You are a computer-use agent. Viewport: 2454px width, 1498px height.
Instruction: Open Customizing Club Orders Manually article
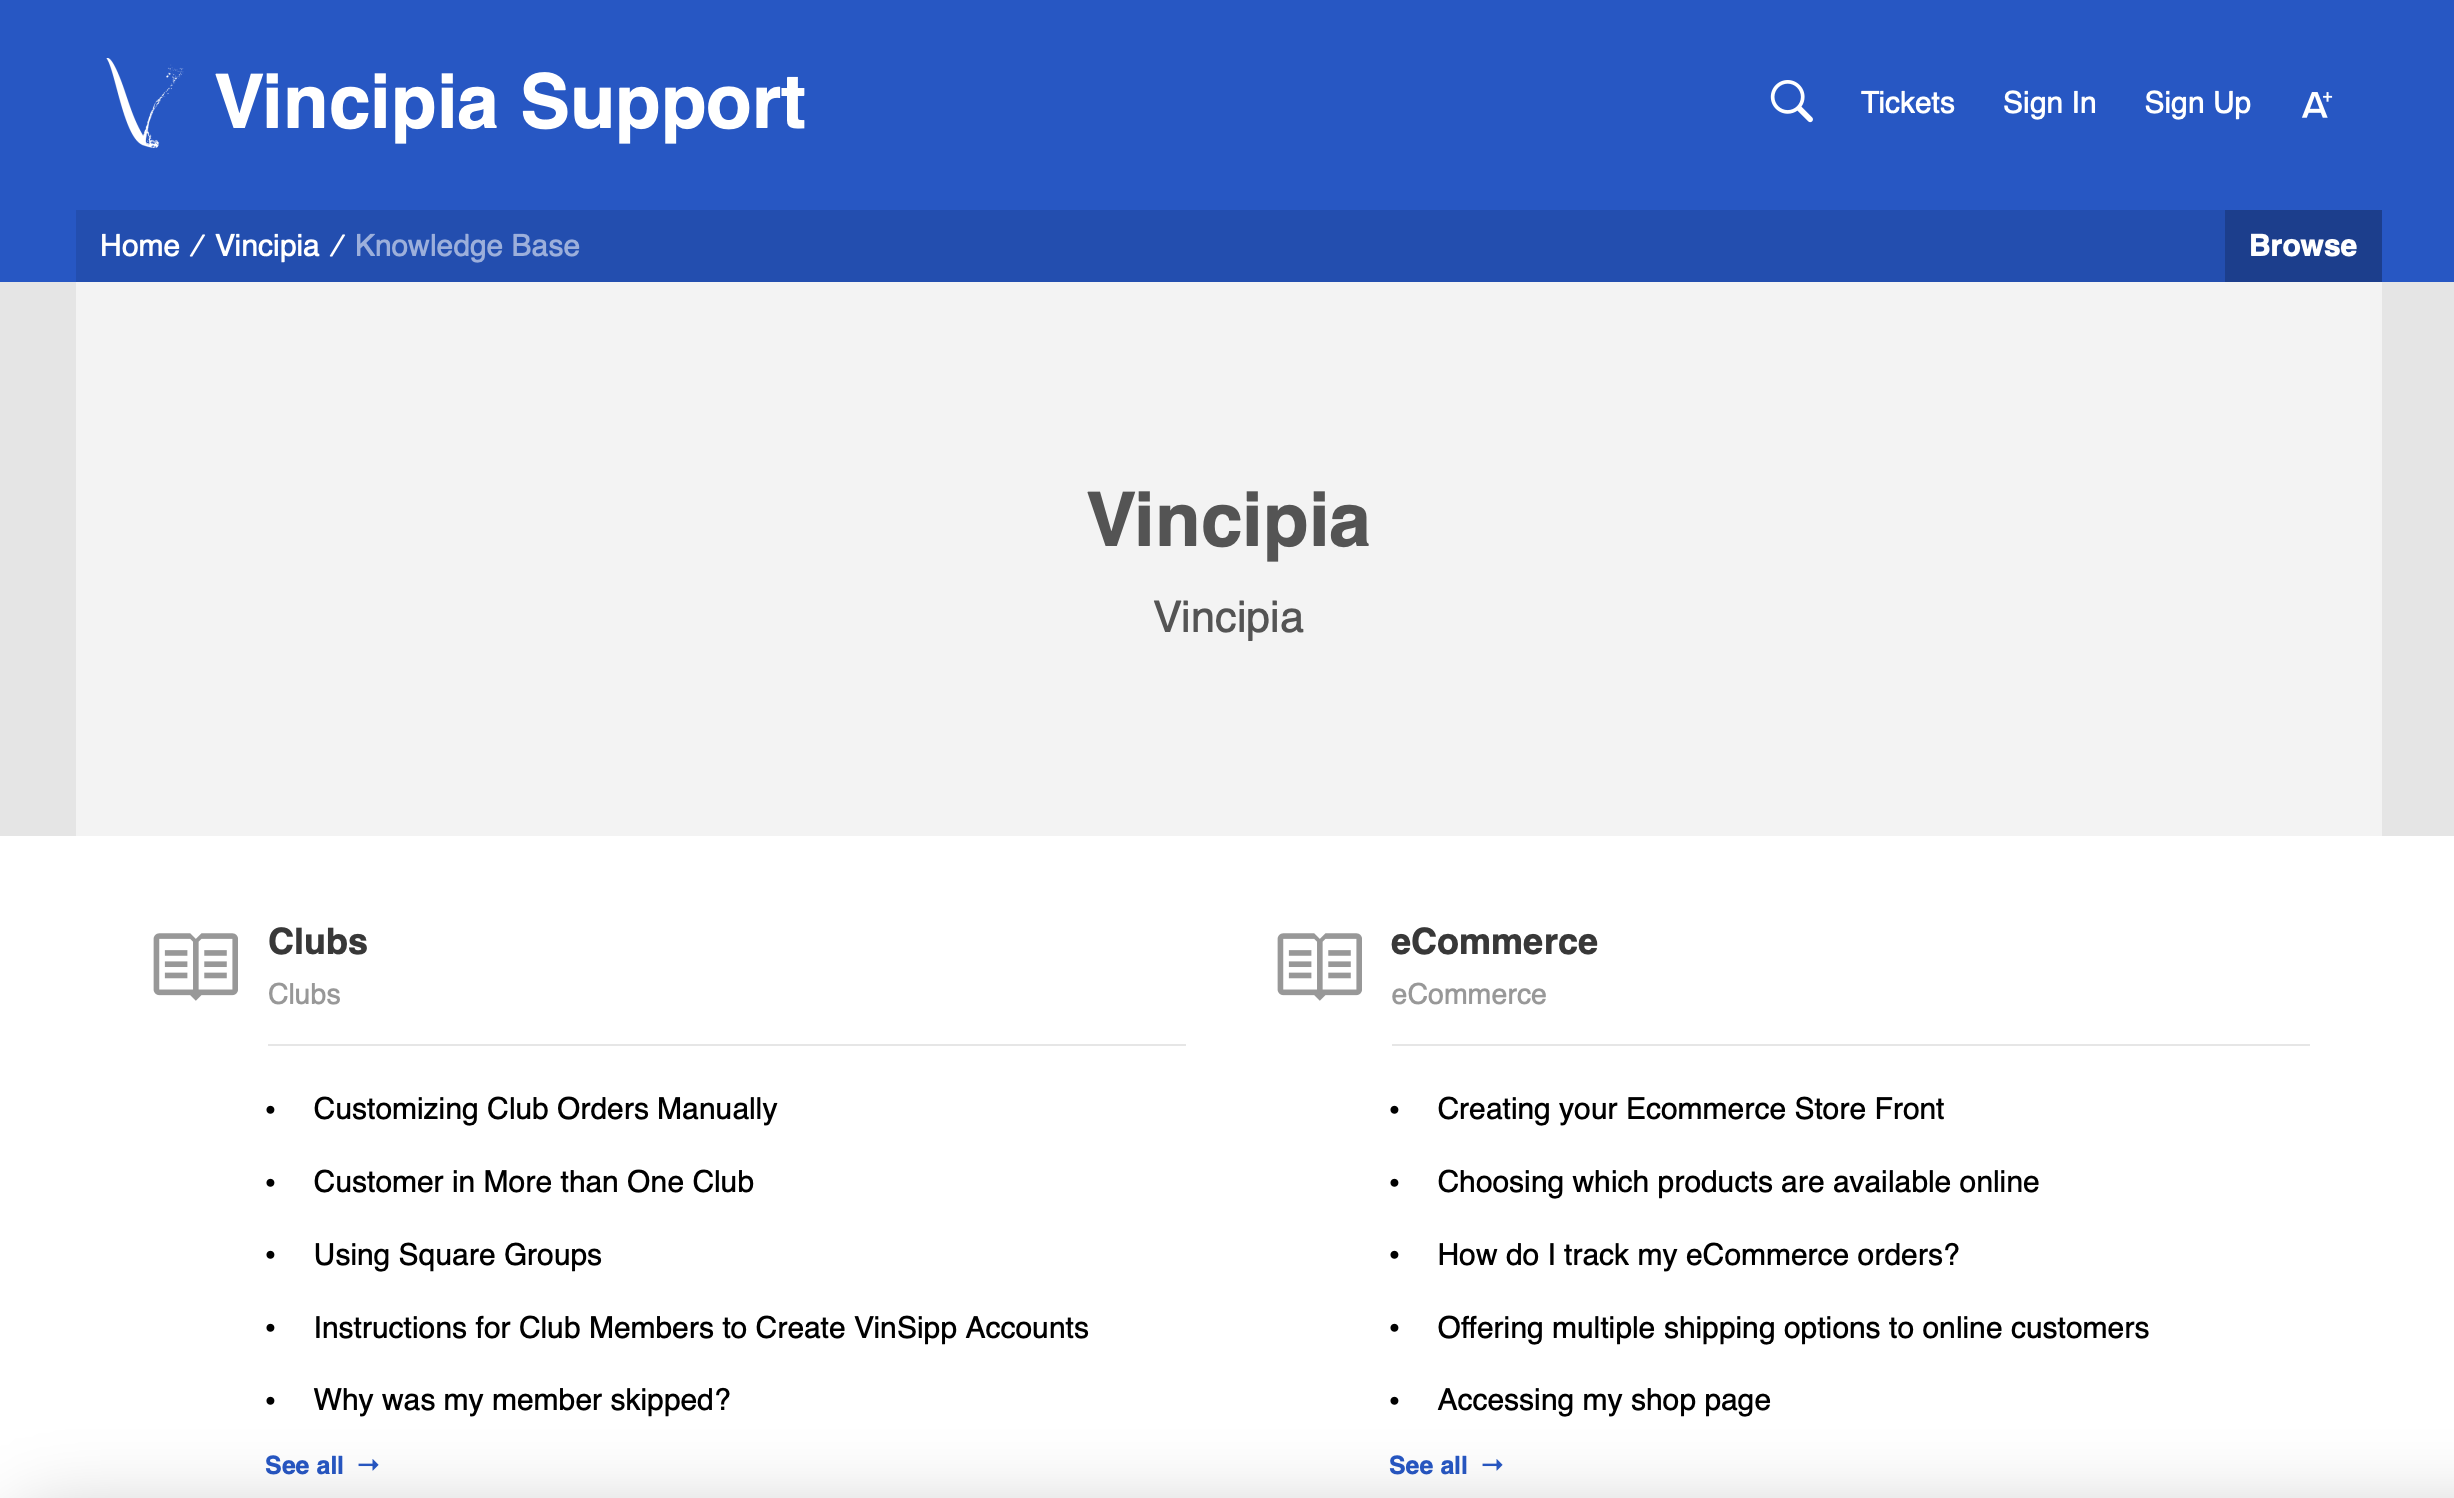pos(545,1109)
